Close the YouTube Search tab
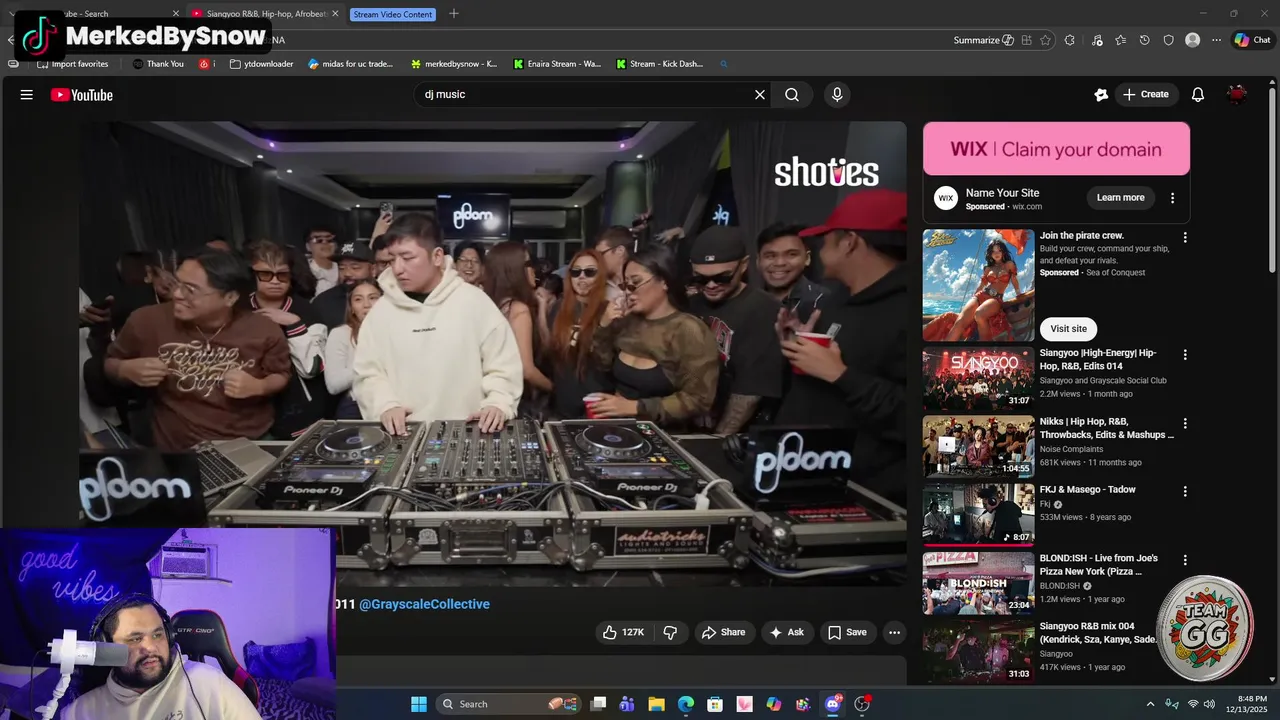The image size is (1280, 720). click(x=176, y=14)
